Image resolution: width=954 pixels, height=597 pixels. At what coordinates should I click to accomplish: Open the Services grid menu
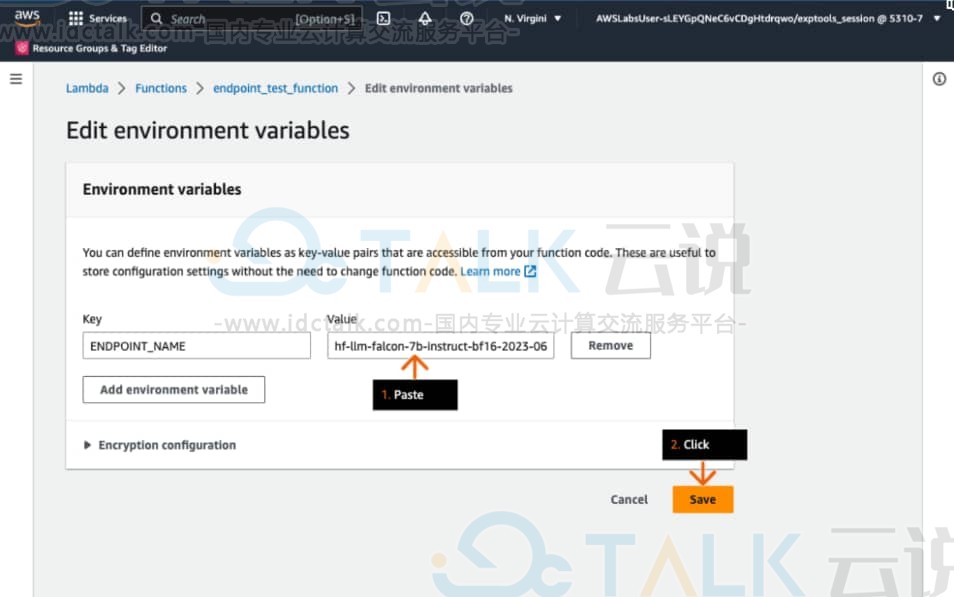97,18
